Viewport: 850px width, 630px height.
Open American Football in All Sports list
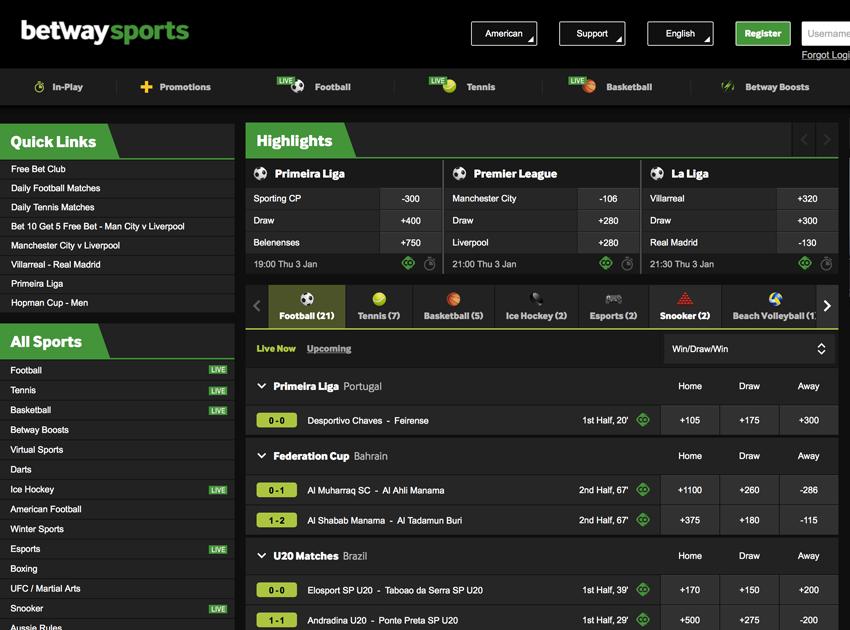[117, 509]
